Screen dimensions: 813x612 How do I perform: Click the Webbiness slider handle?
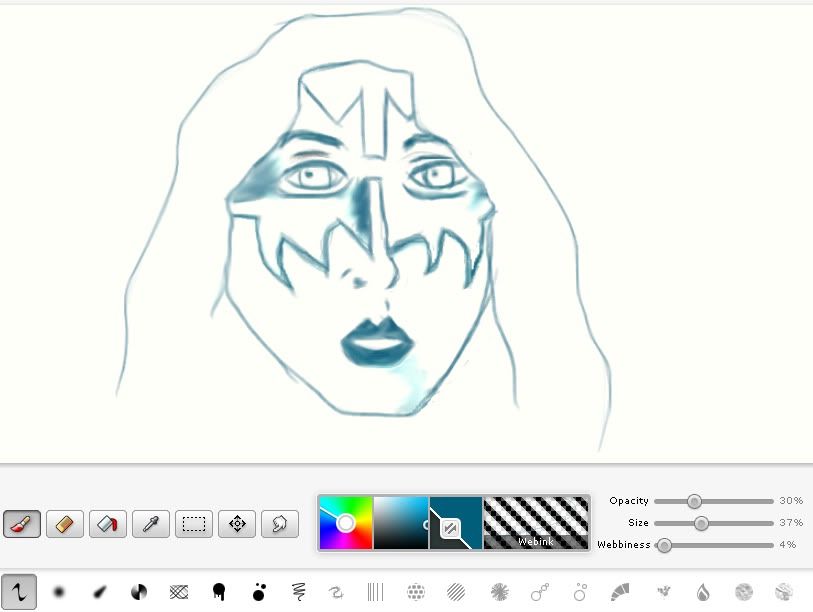point(664,545)
